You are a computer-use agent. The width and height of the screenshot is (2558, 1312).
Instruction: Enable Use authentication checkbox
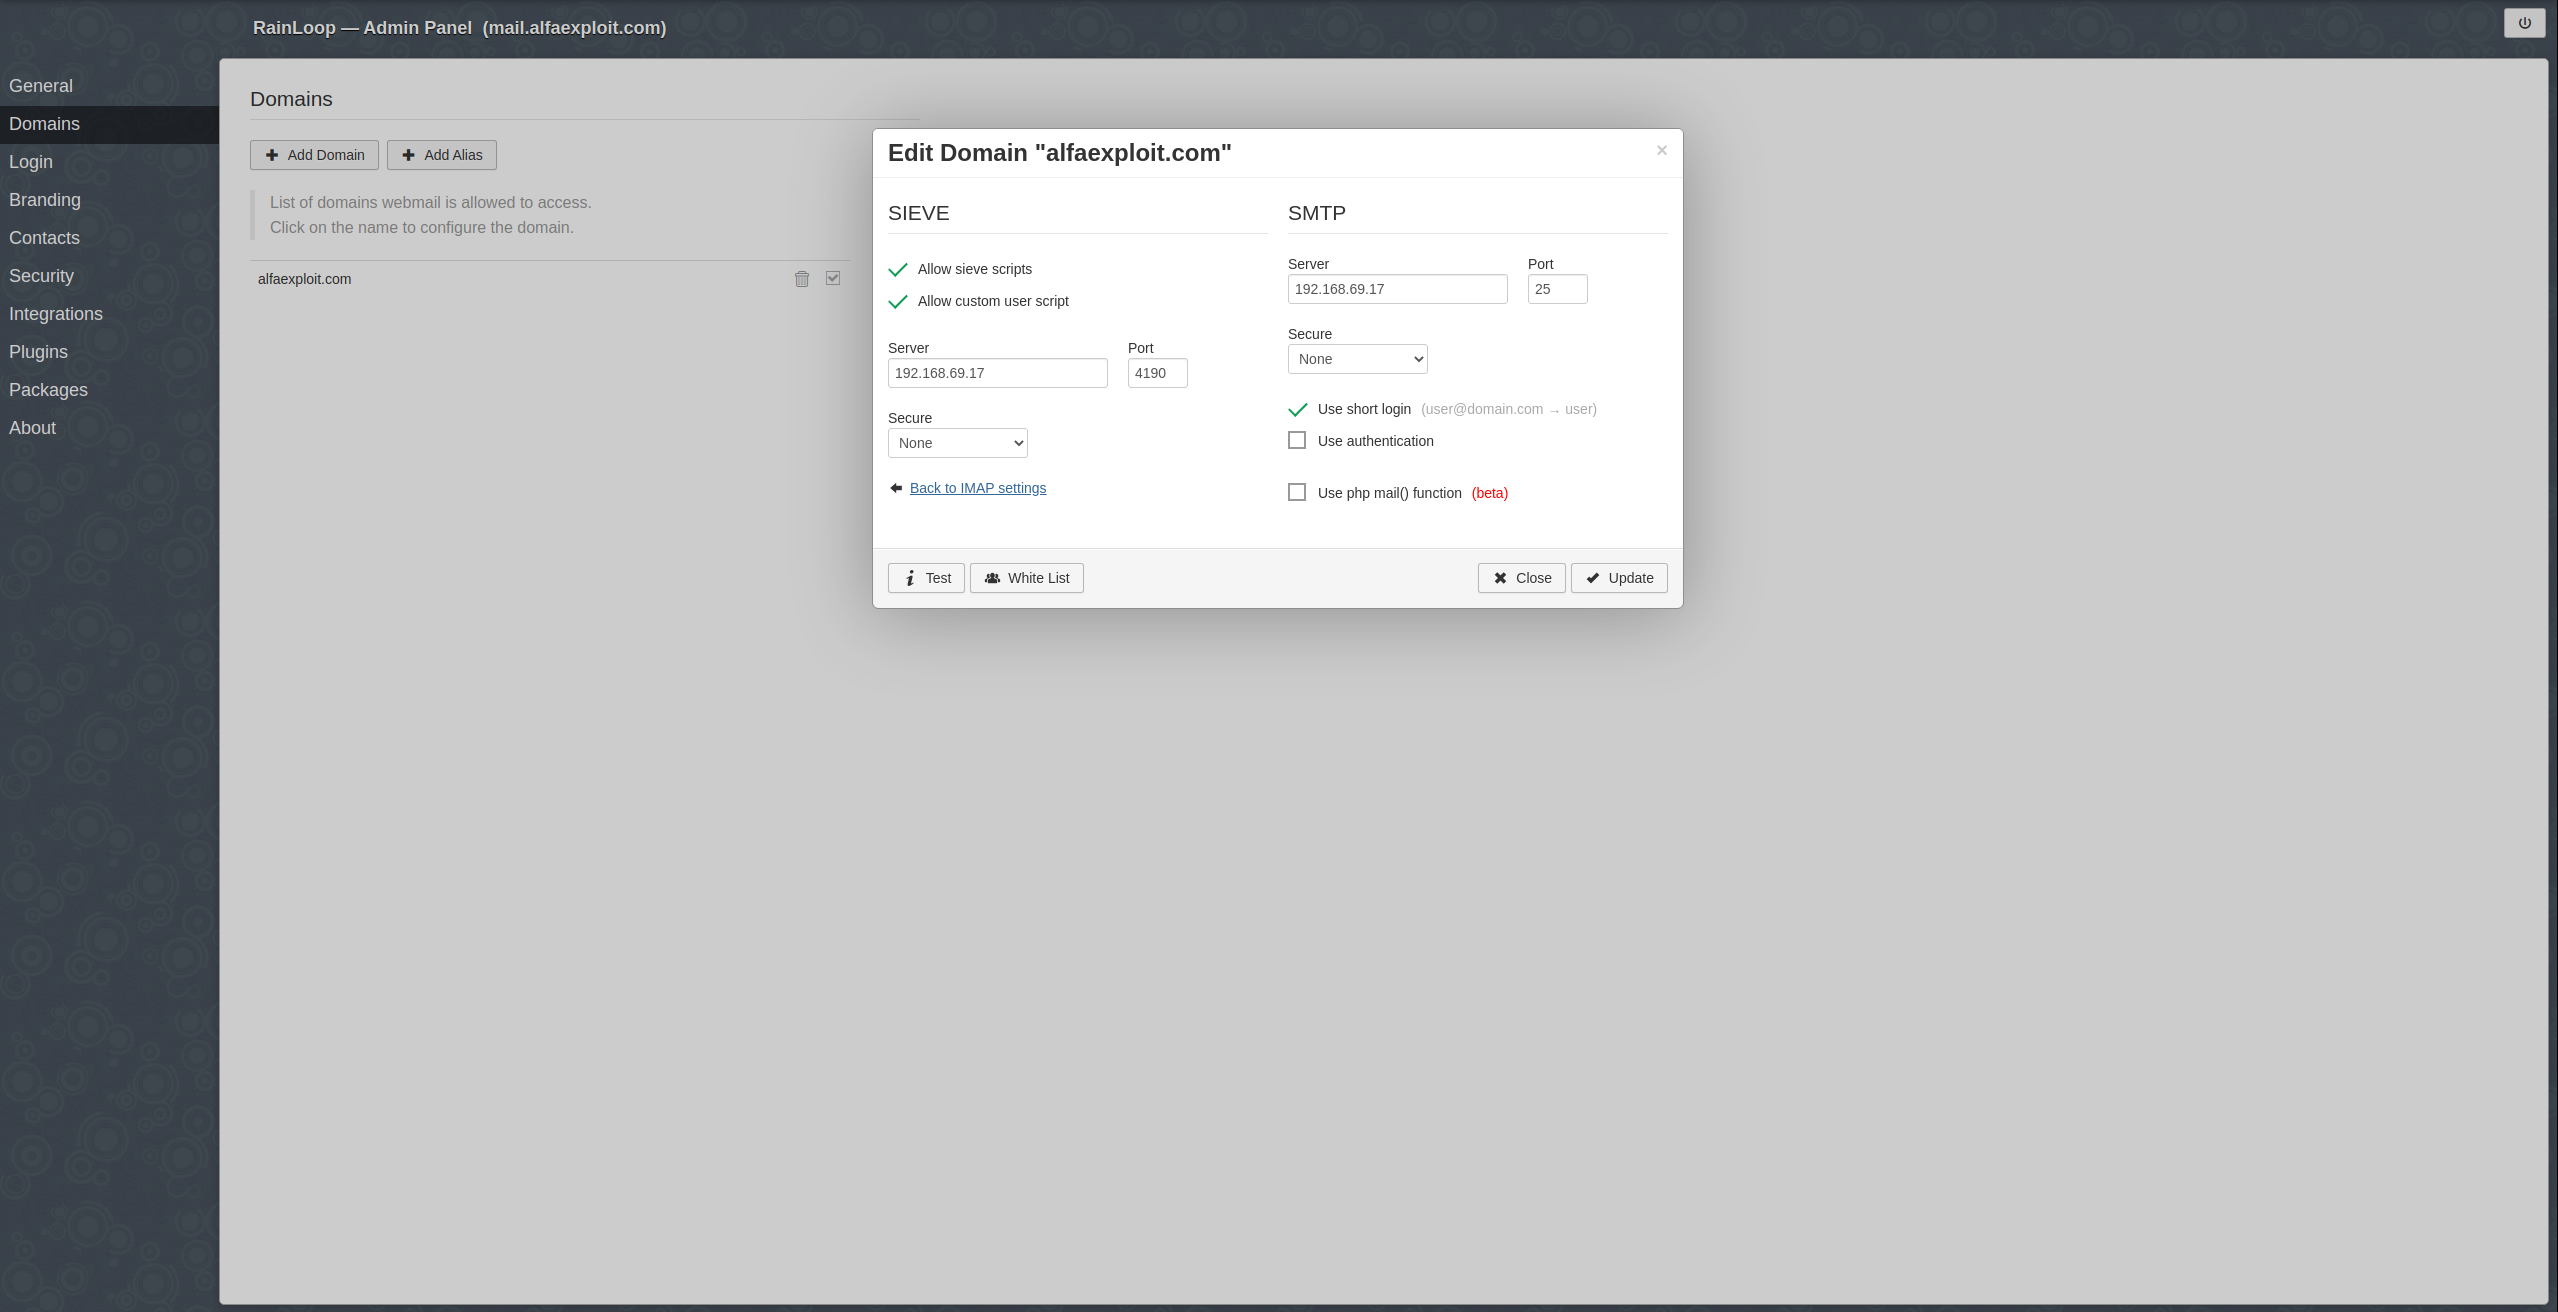coord(1297,441)
